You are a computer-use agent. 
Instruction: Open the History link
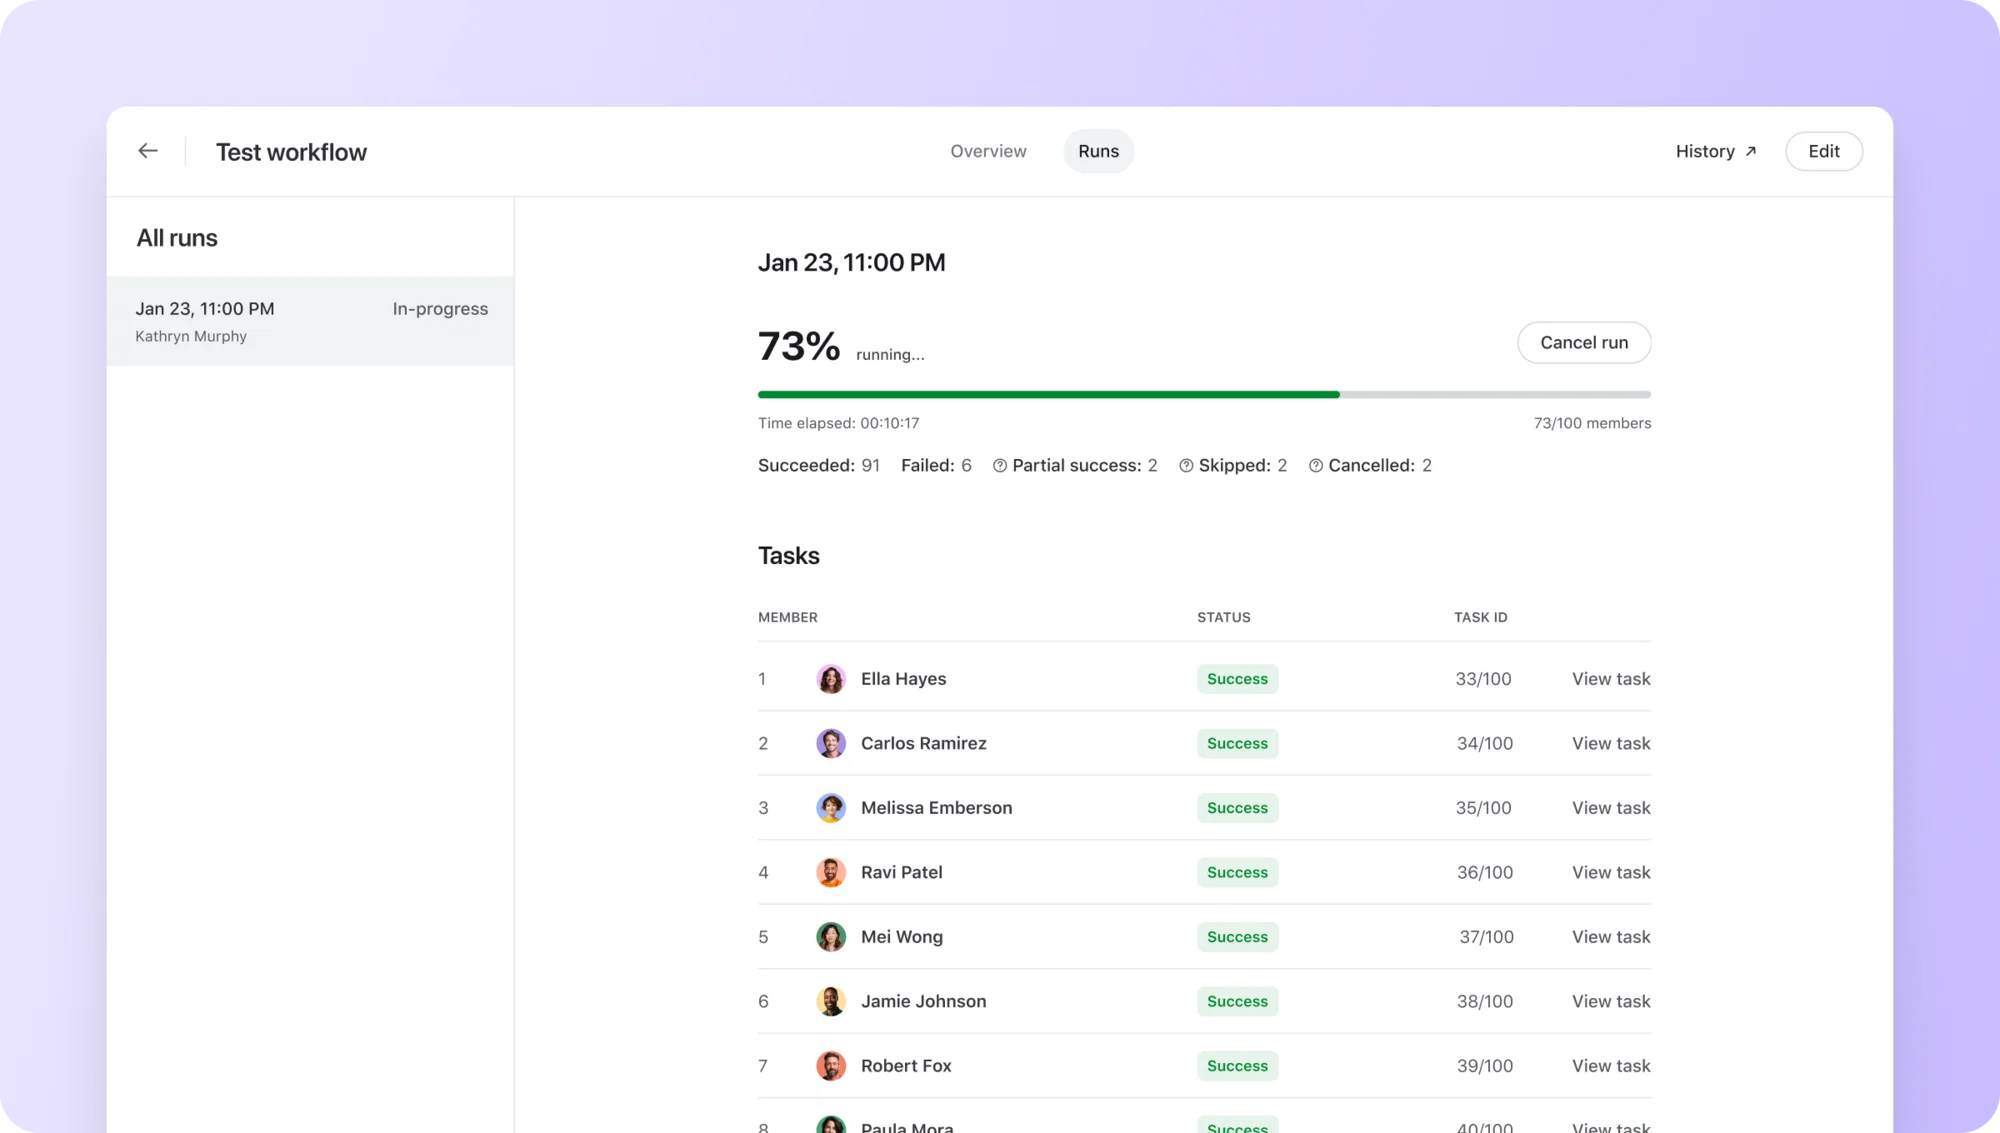pyautogui.click(x=1716, y=151)
